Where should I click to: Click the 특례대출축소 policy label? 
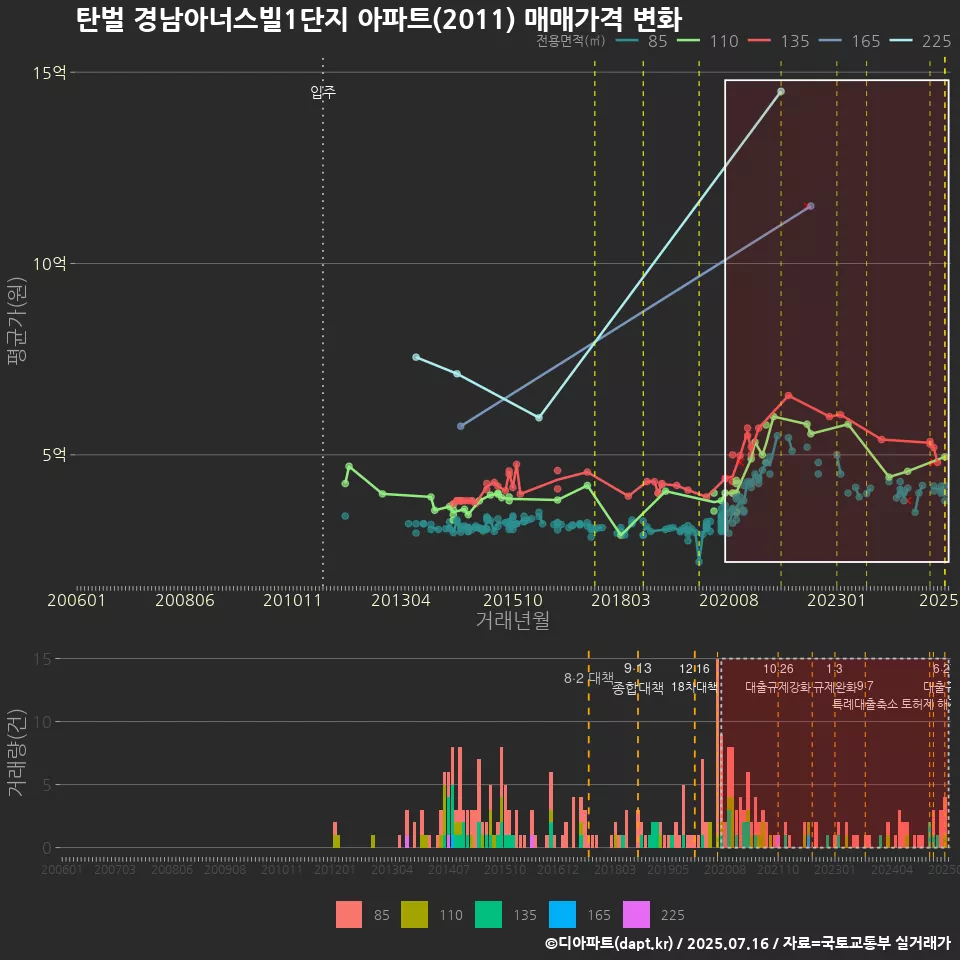click(865, 704)
